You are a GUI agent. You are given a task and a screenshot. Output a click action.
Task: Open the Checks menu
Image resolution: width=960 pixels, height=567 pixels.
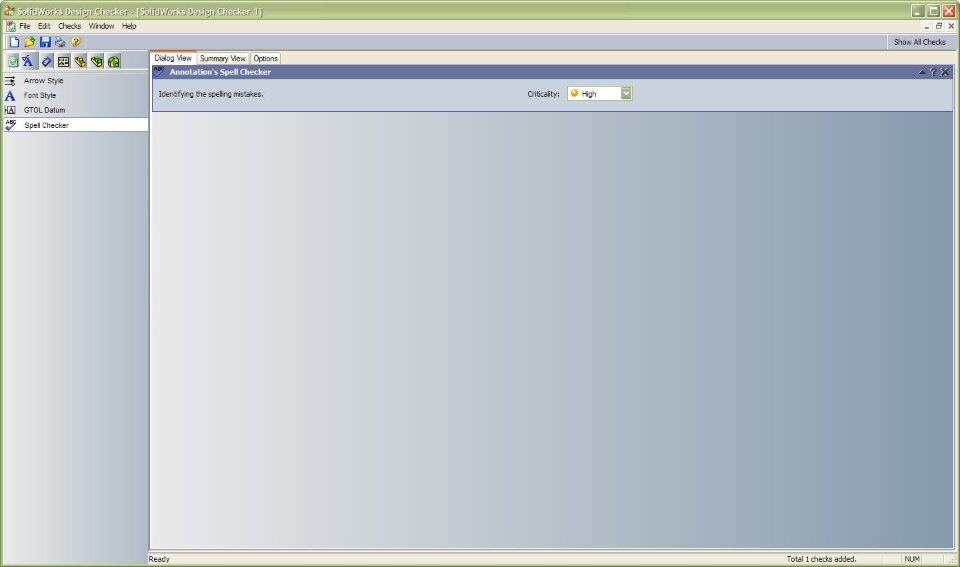(x=69, y=26)
